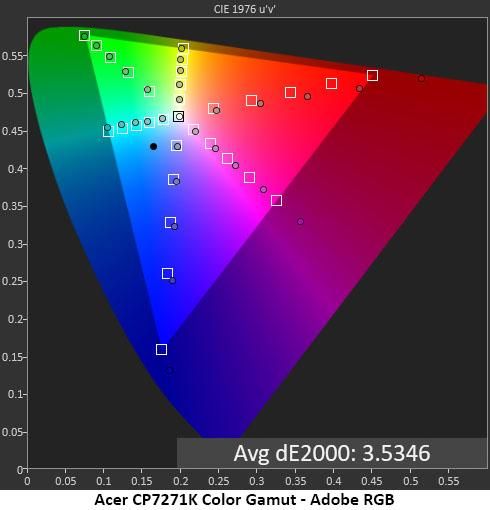Select the cyan target square at the gamut edge
Image resolution: width=490 pixels, height=510 pixels.
coord(108,131)
